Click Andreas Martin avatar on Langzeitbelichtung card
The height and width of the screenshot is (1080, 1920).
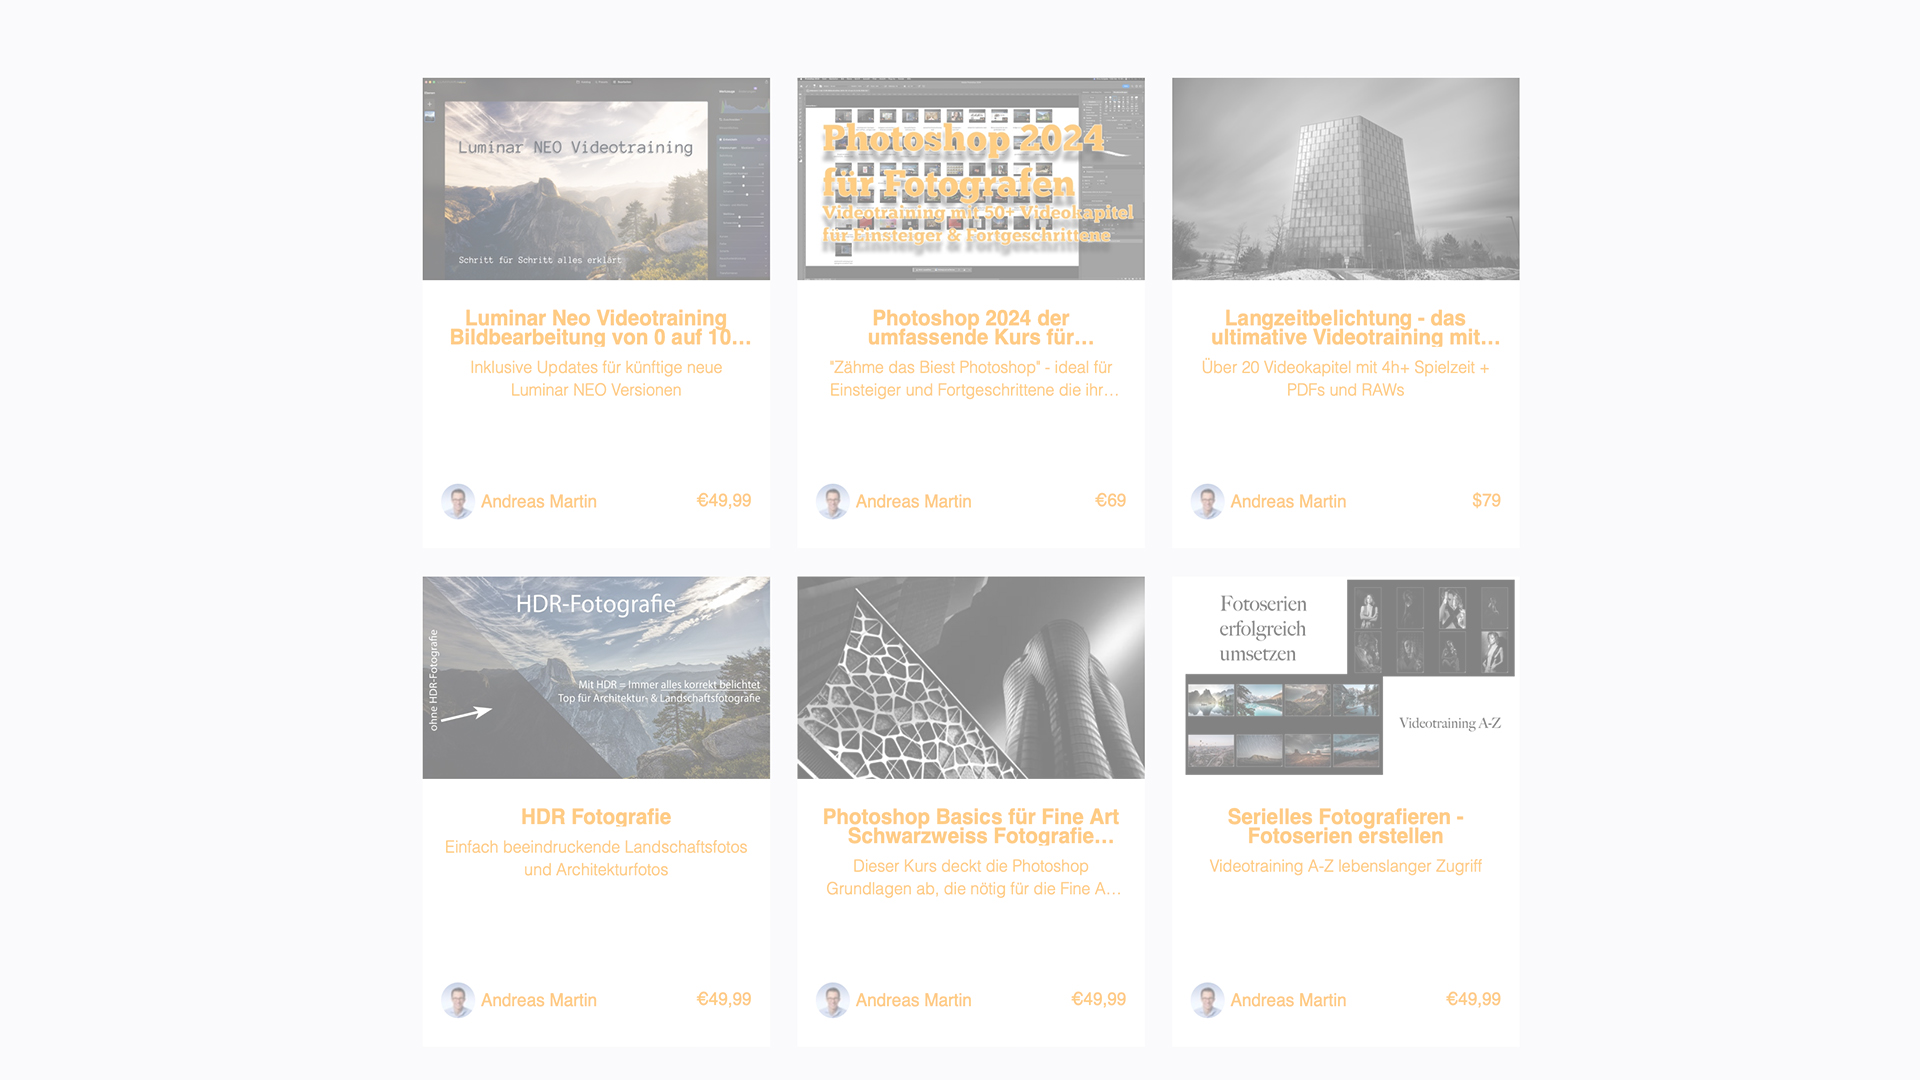(1208, 501)
